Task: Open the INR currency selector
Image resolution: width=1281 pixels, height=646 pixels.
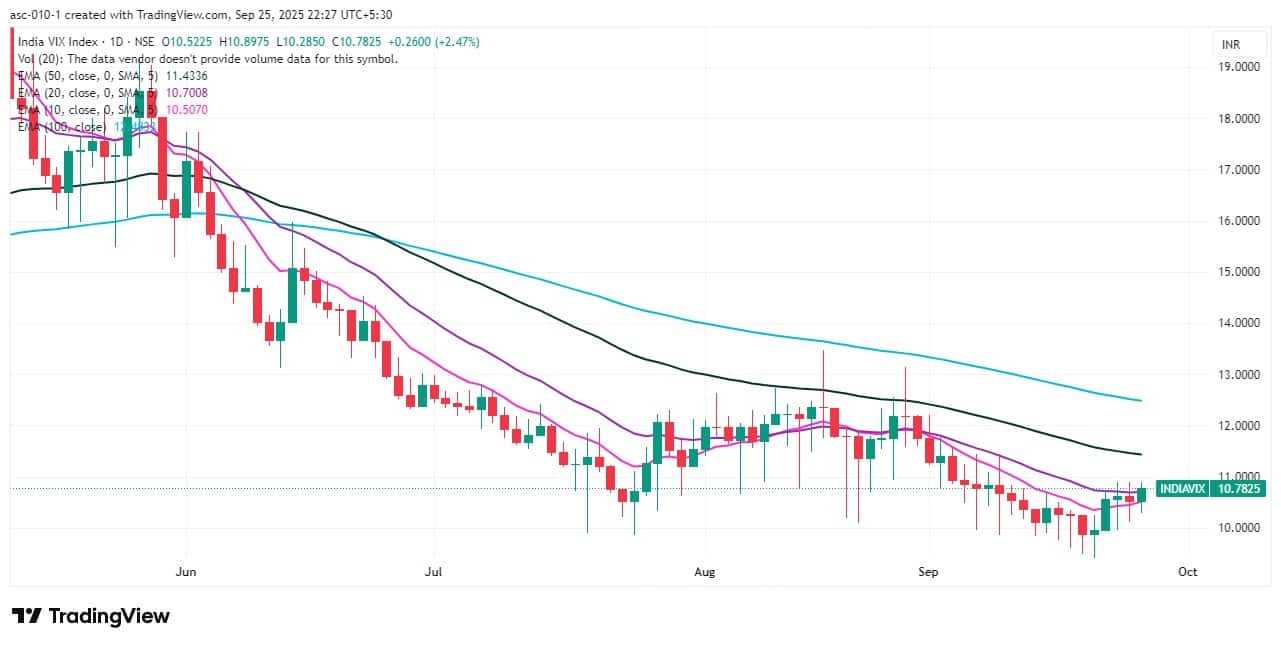Action: pos(1231,44)
